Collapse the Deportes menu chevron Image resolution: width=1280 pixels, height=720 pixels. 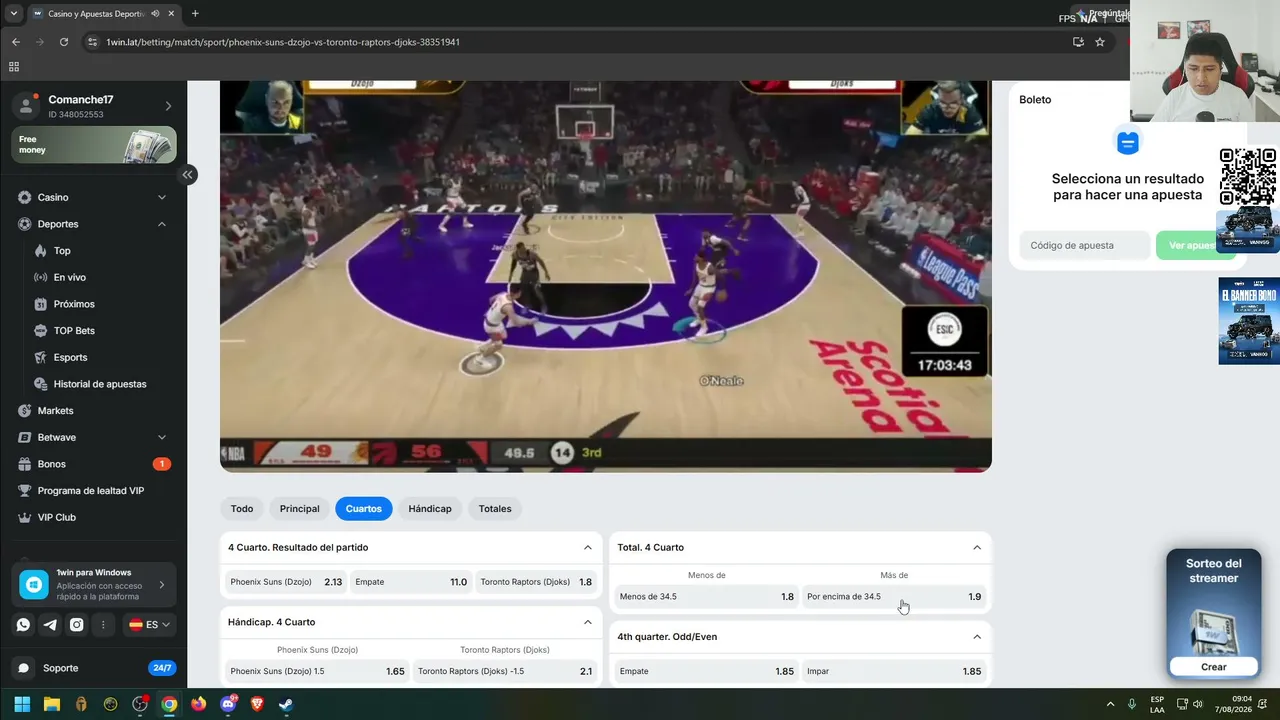(162, 224)
